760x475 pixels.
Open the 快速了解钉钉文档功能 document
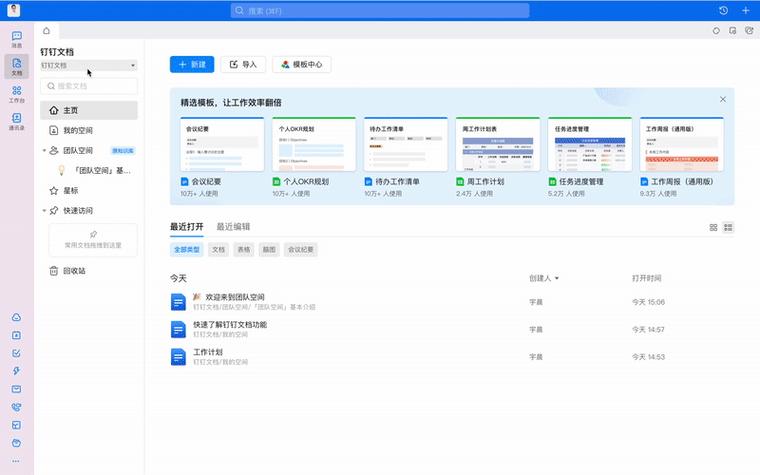(x=230, y=325)
